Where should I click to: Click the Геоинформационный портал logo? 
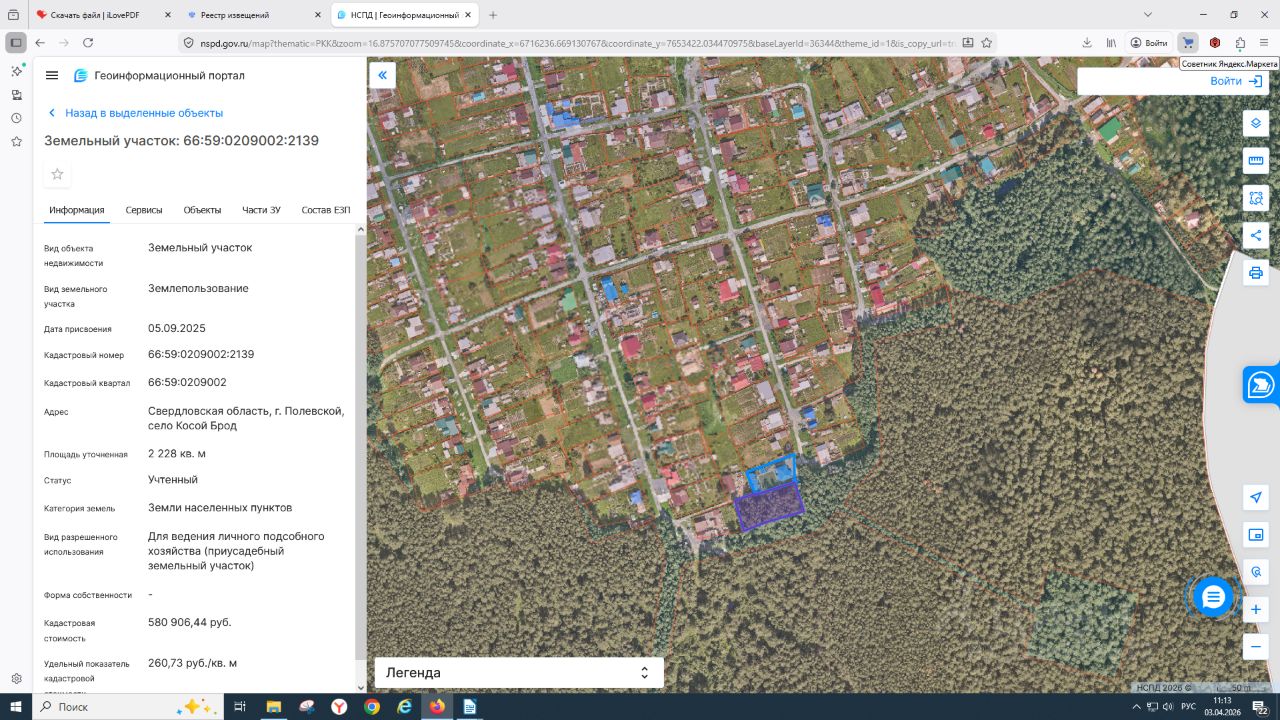159,76
